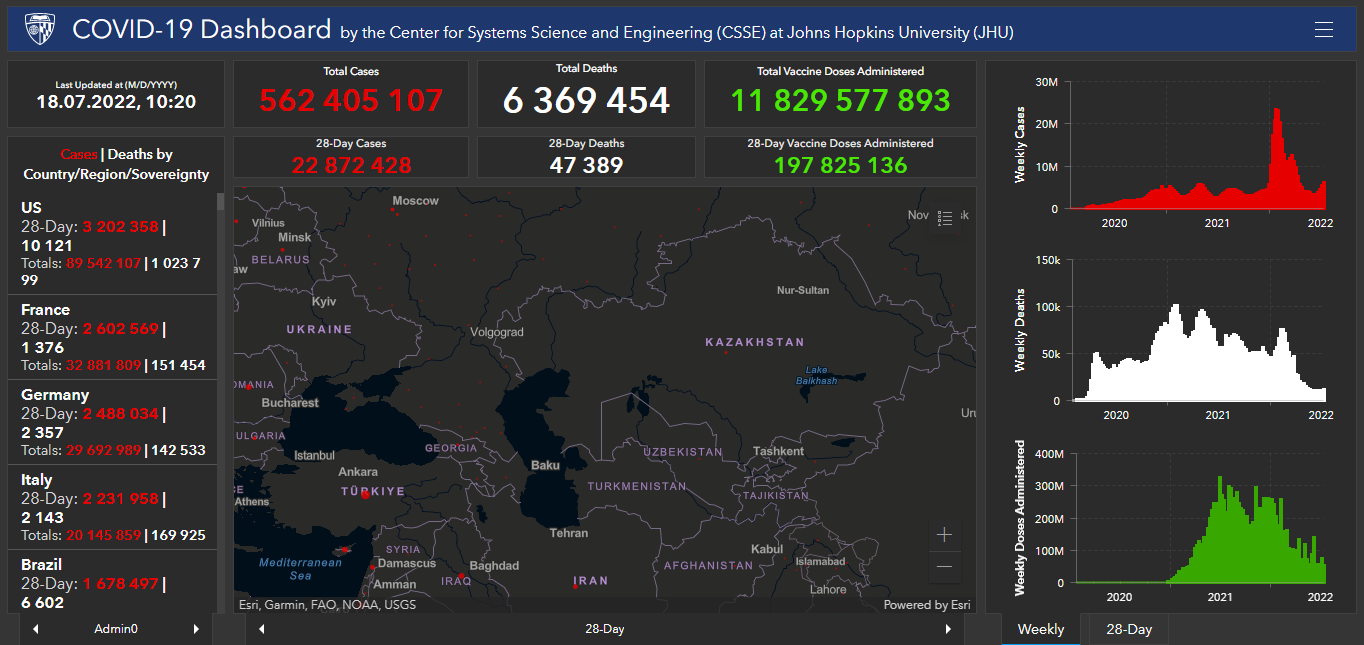The width and height of the screenshot is (1364, 645).
Task: Open the map legend list icon
Action: tap(945, 217)
